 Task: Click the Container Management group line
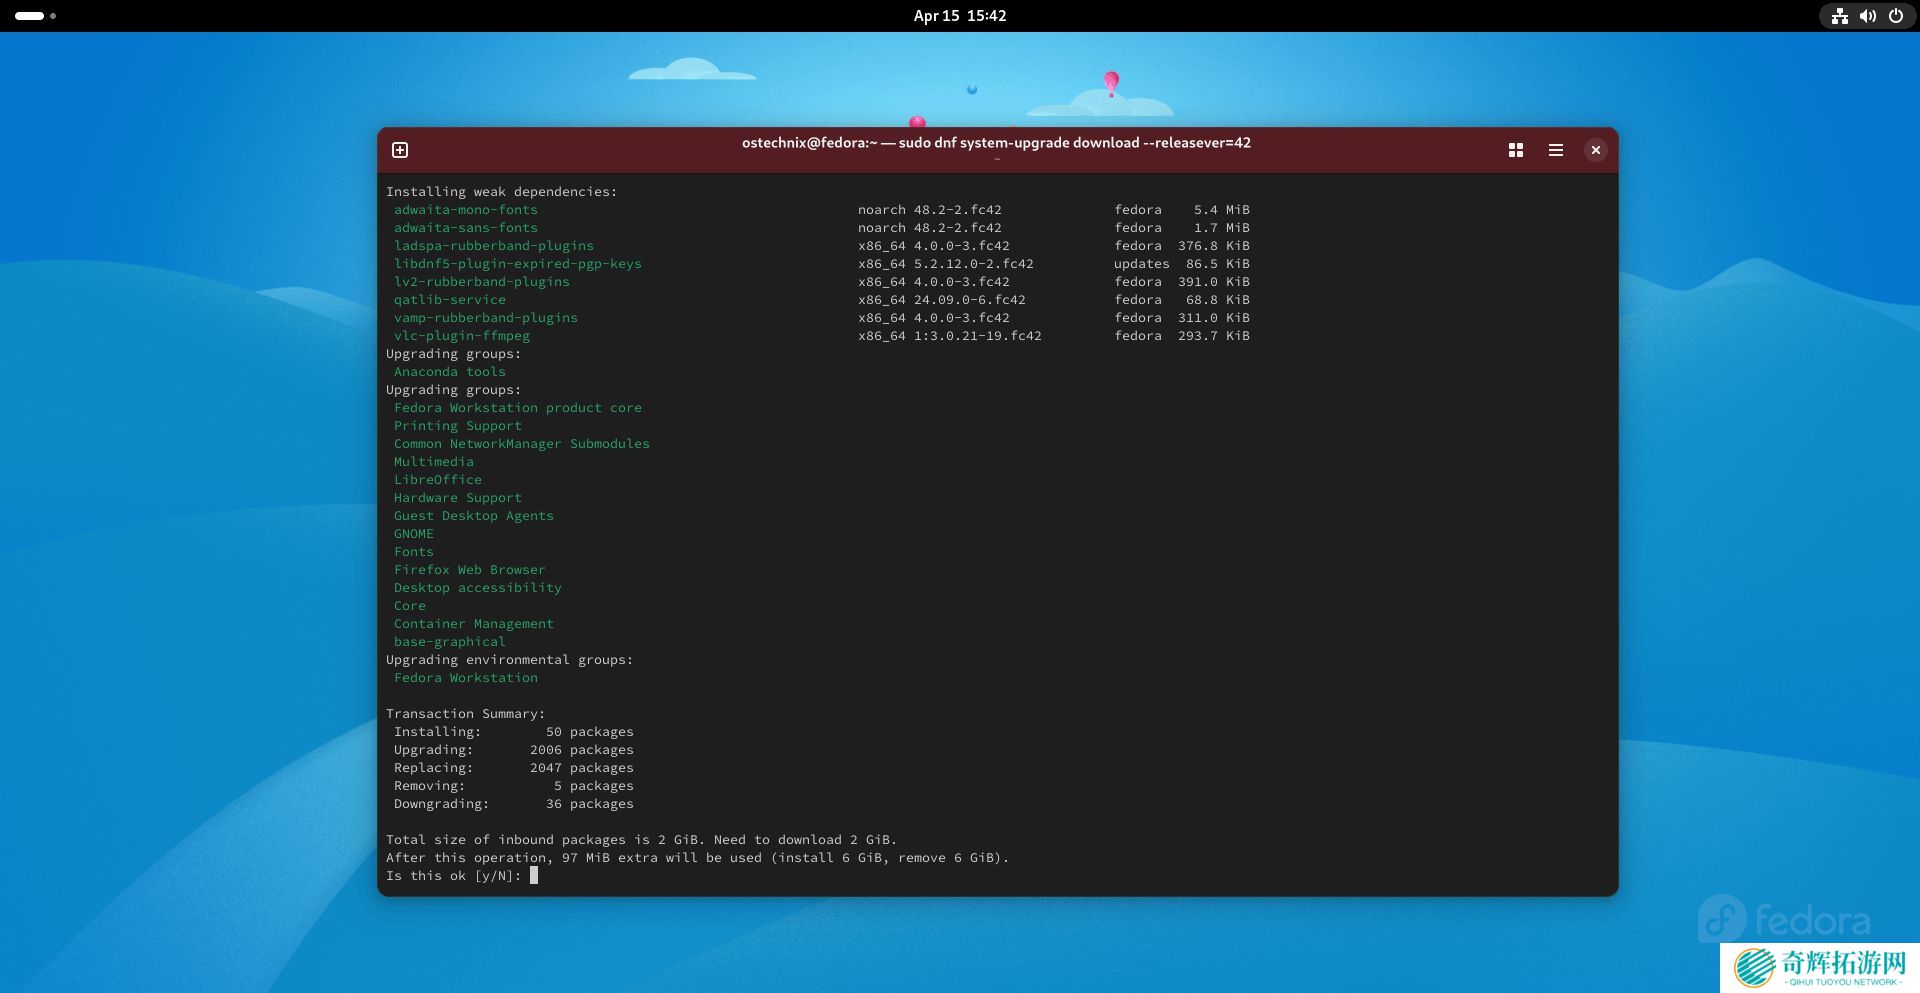tap(473, 624)
